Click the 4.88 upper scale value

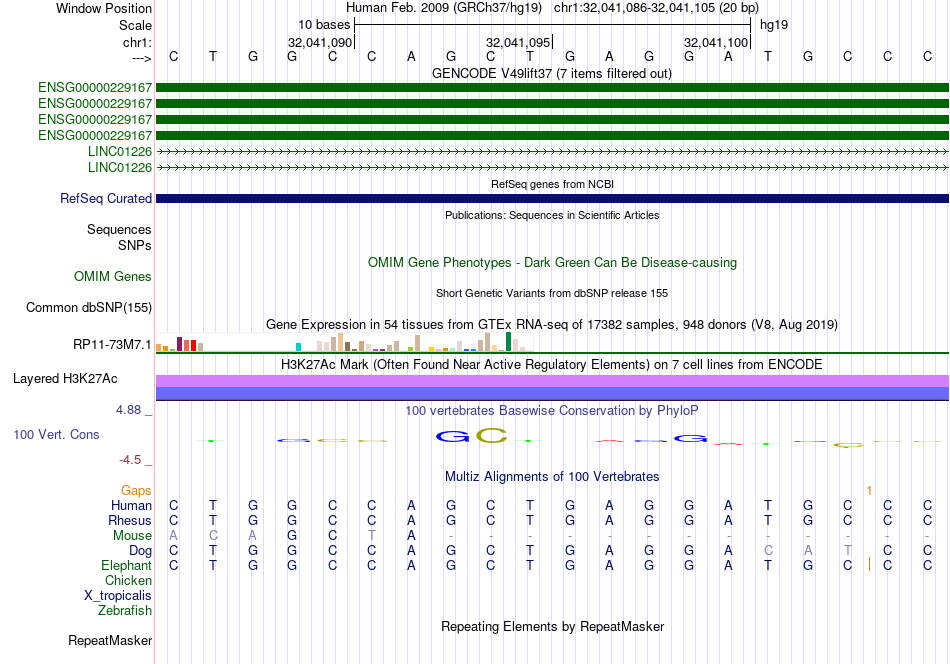coord(128,410)
